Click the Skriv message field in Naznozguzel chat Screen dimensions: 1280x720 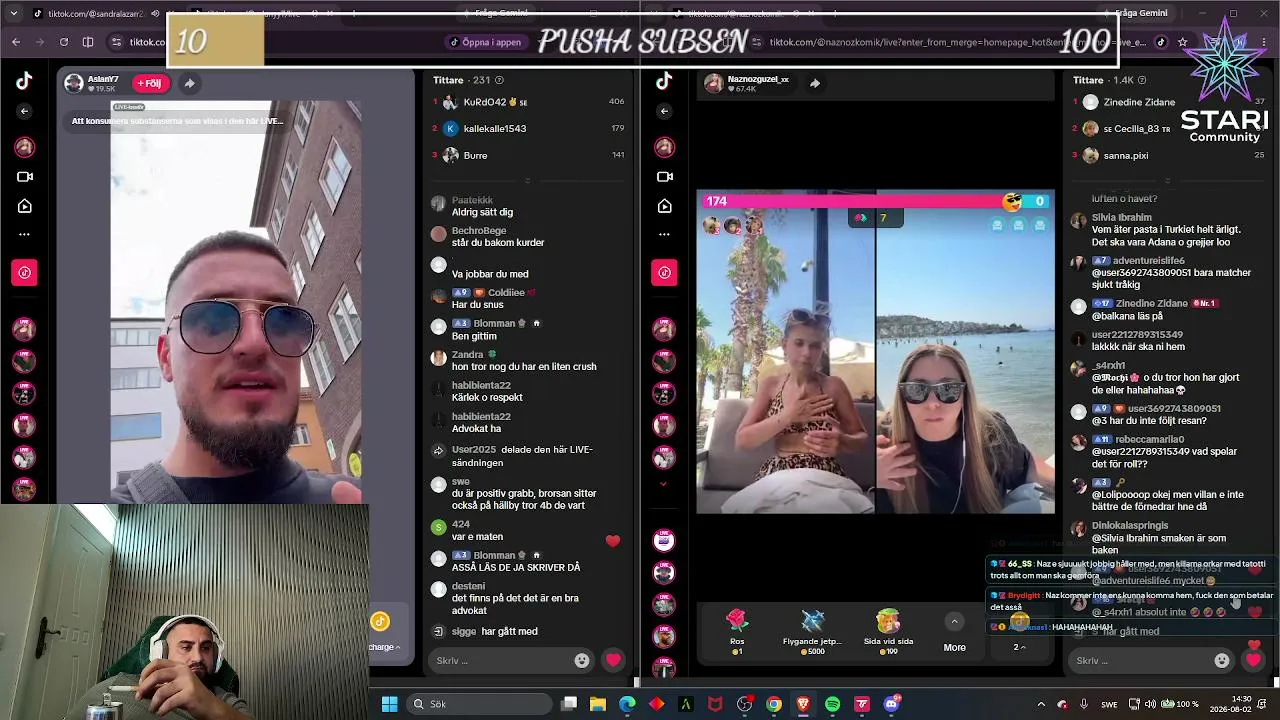(x=1153, y=660)
